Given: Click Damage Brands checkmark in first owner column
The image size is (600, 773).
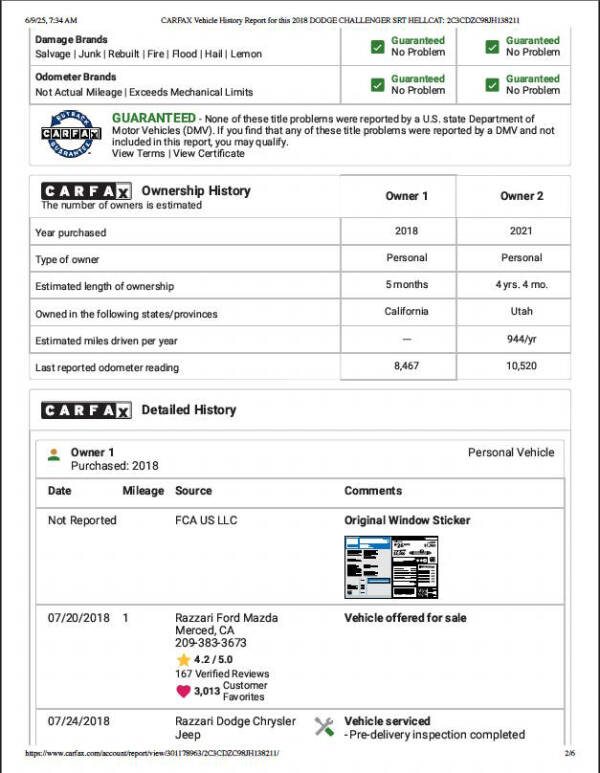Looking at the screenshot, I should (x=378, y=47).
